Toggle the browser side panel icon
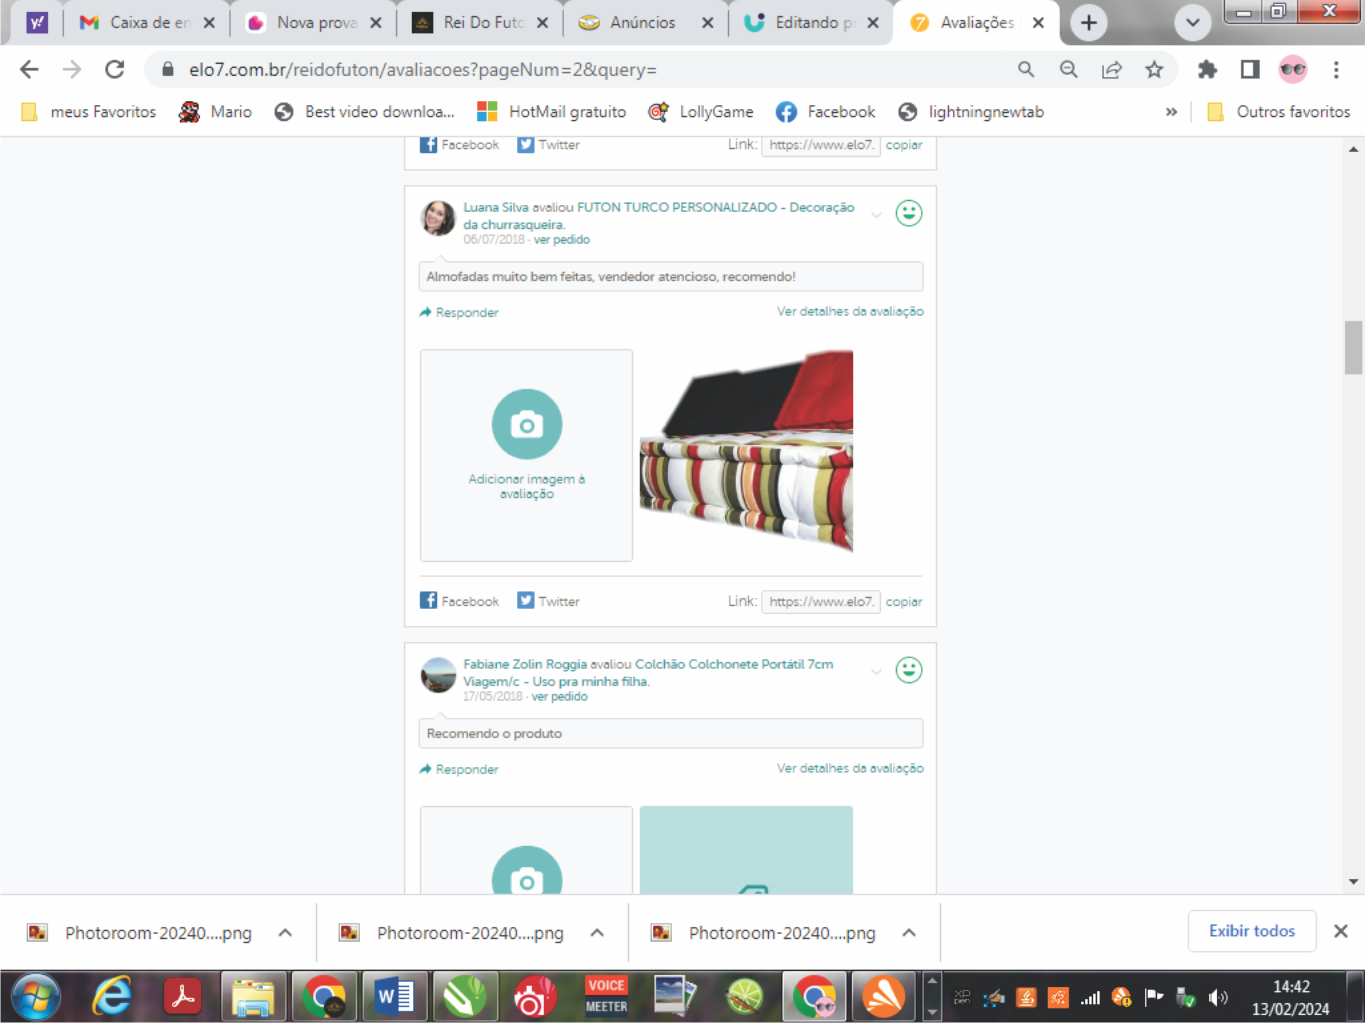The image size is (1365, 1023). click(1250, 69)
